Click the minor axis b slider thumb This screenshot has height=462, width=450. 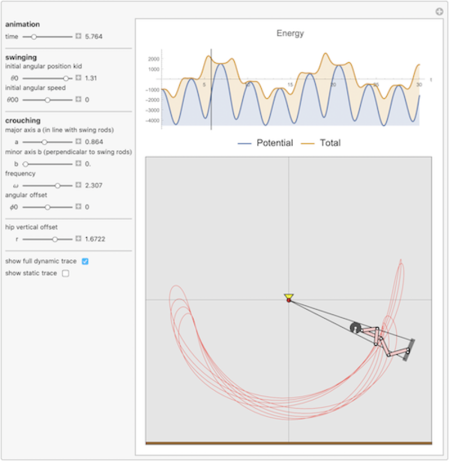point(26,164)
